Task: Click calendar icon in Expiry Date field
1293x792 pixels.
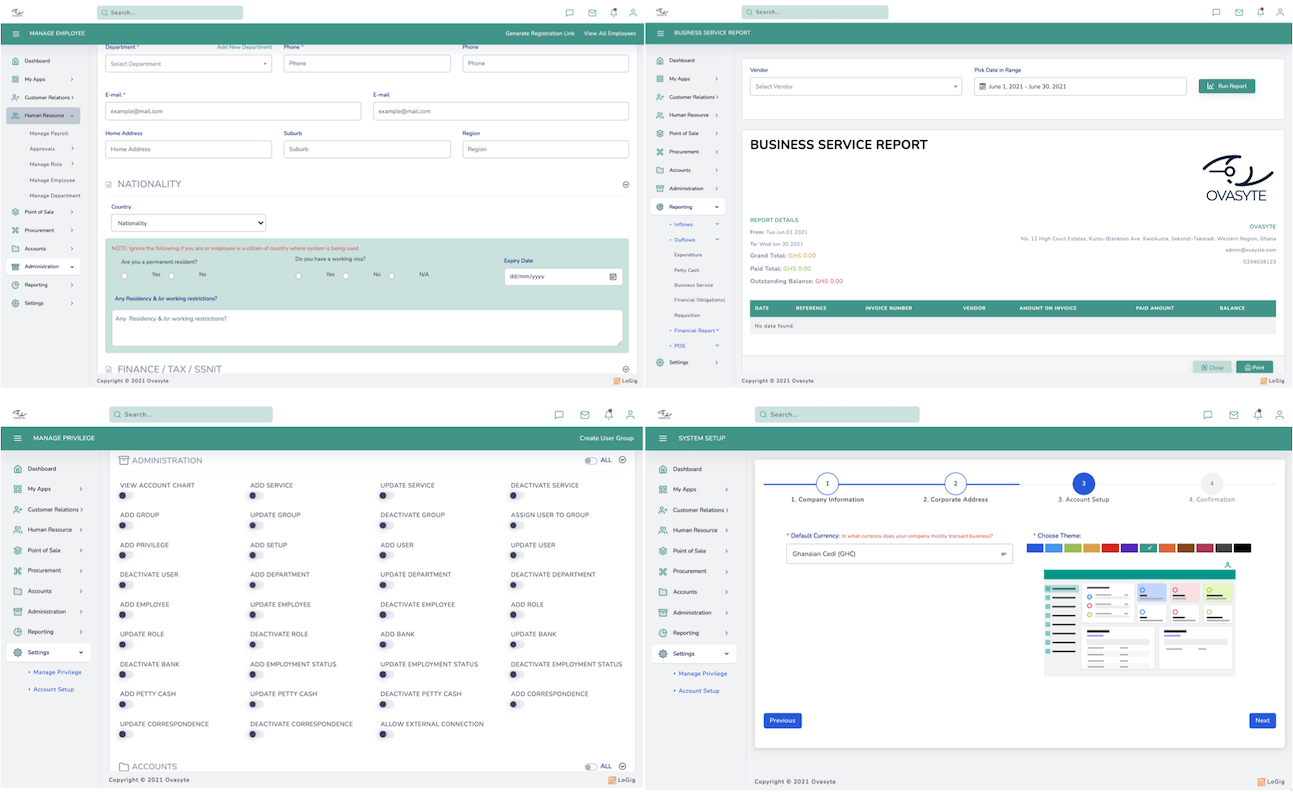Action: pos(613,277)
